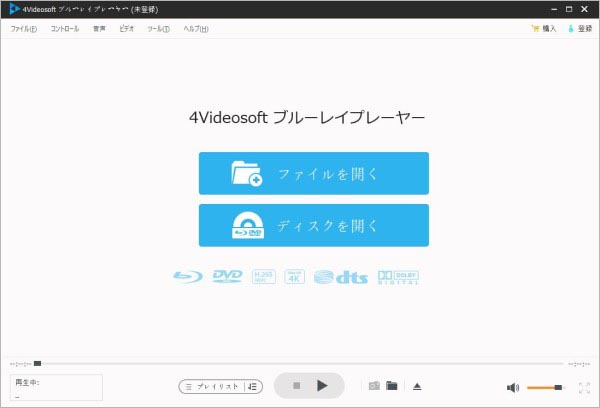
Task: Click the playlist sort order icon
Action: 253,387
